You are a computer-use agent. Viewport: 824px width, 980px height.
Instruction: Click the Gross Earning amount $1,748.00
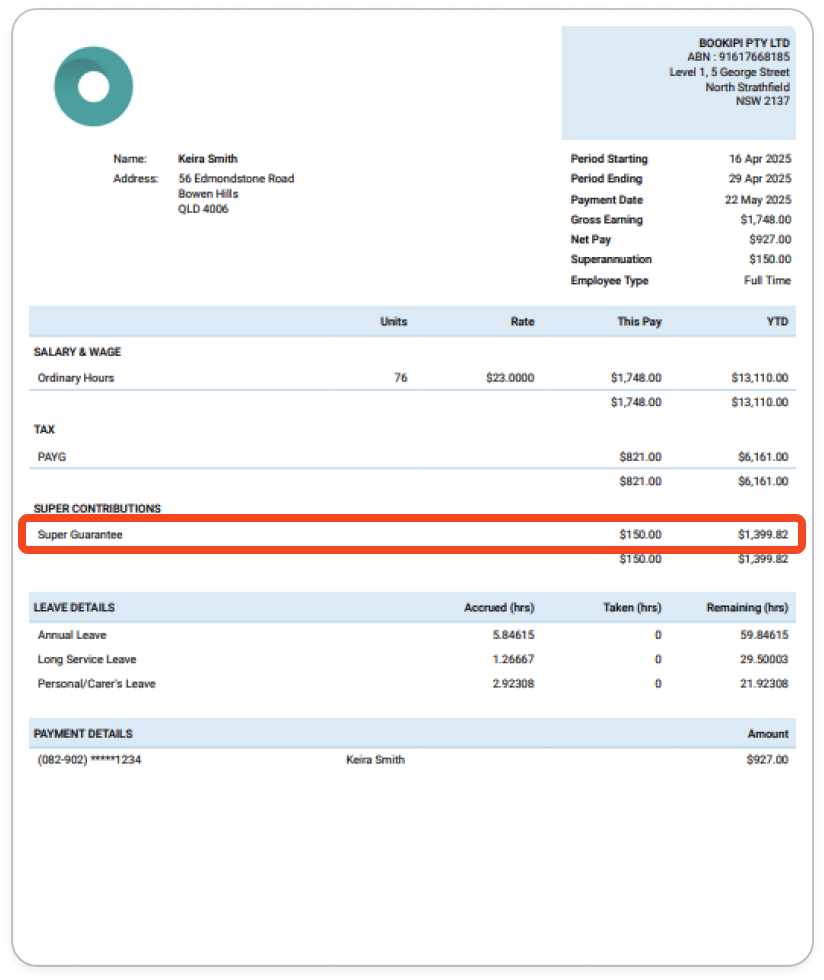[x=761, y=219]
